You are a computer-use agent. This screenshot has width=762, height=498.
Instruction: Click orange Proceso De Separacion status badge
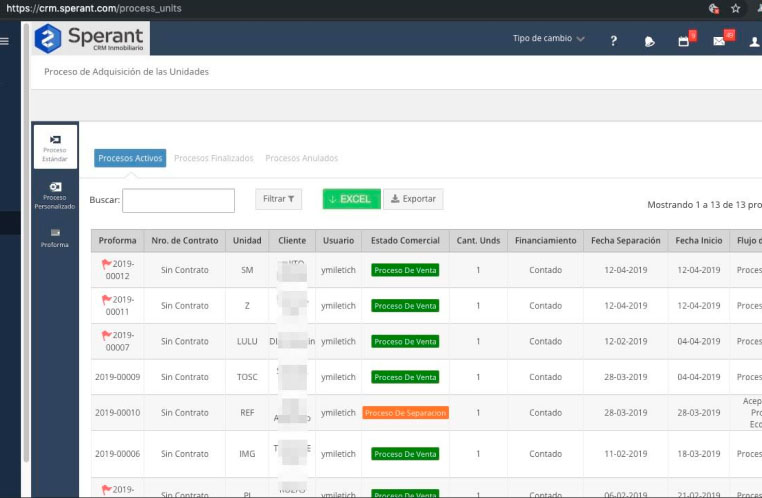405,413
